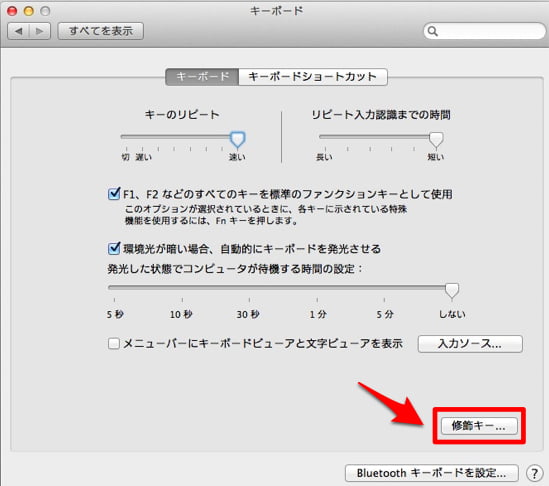Click the 入力ソース… button
This screenshot has height=486, width=549.
point(470,344)
